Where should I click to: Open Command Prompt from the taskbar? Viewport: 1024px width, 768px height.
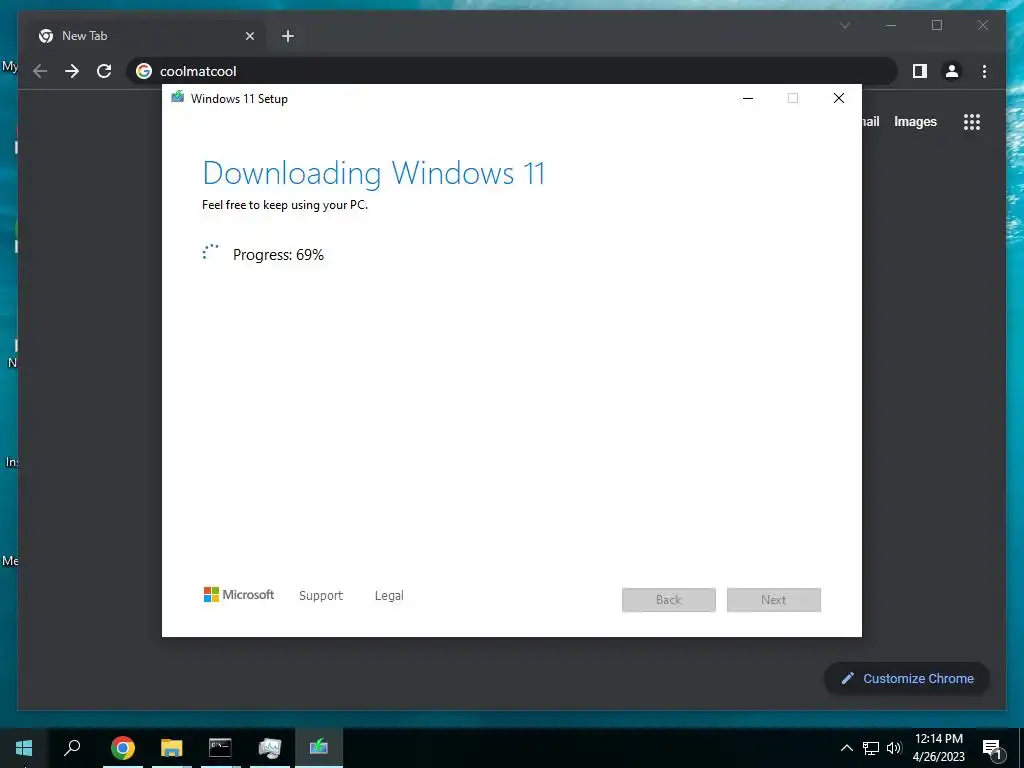tap(220, 748)
